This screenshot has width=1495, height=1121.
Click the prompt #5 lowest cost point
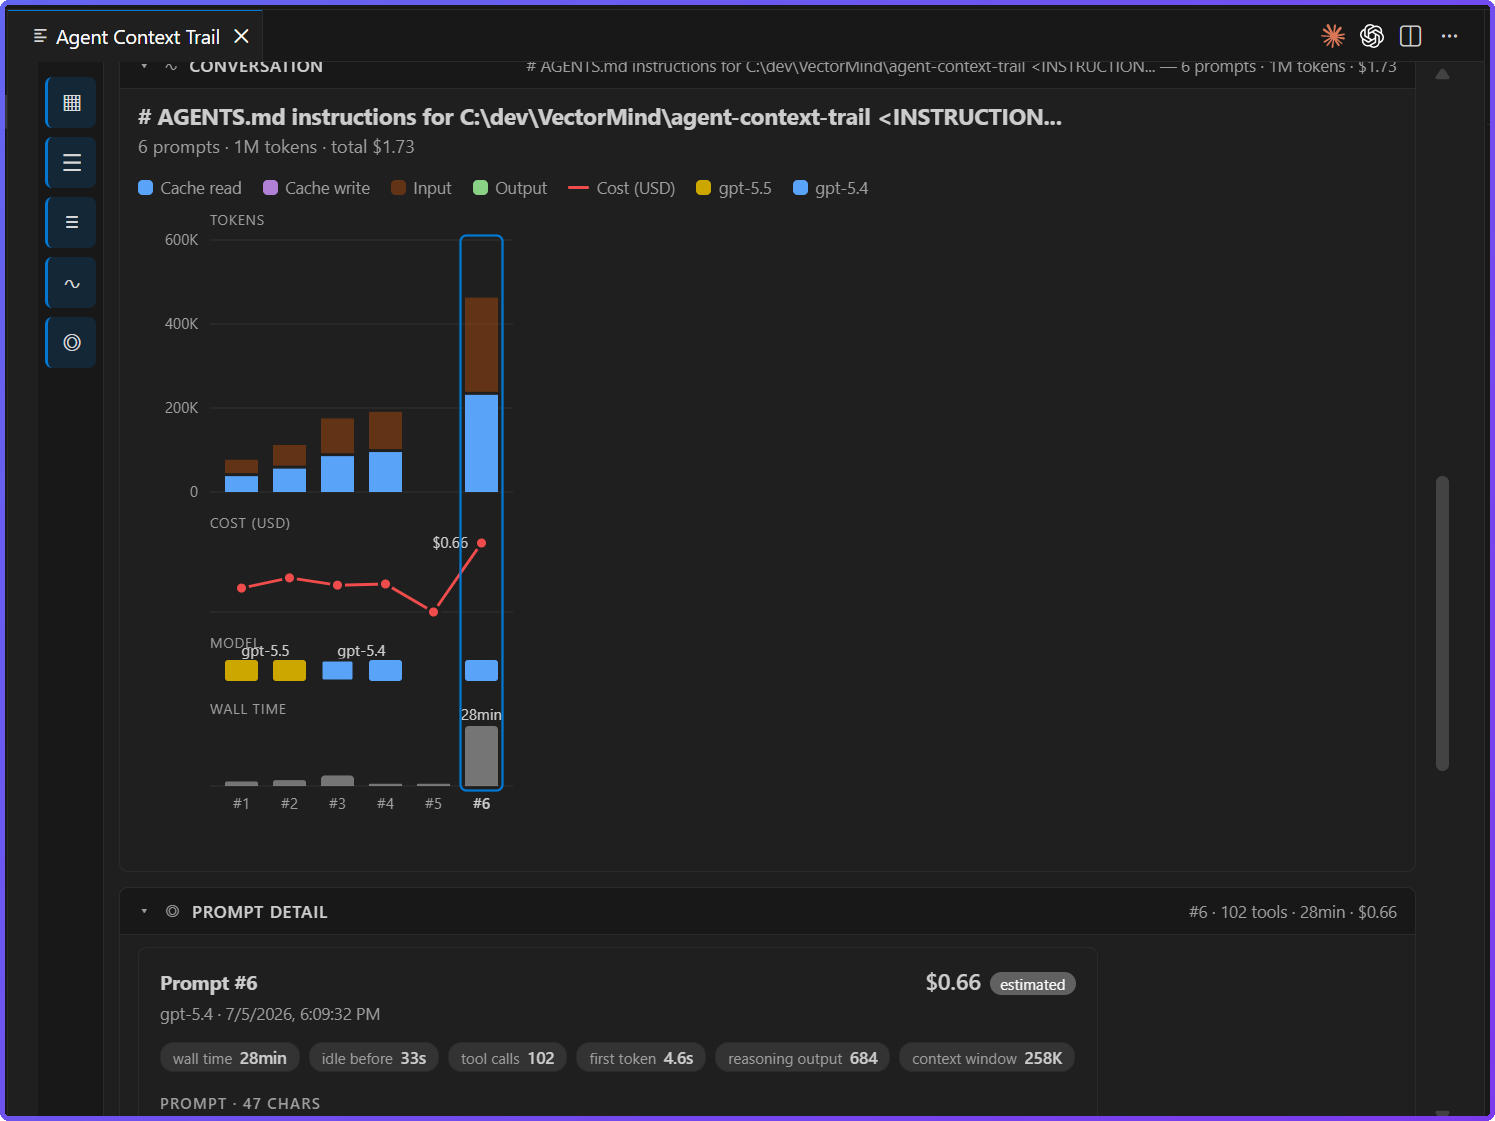tap(433, 612)
